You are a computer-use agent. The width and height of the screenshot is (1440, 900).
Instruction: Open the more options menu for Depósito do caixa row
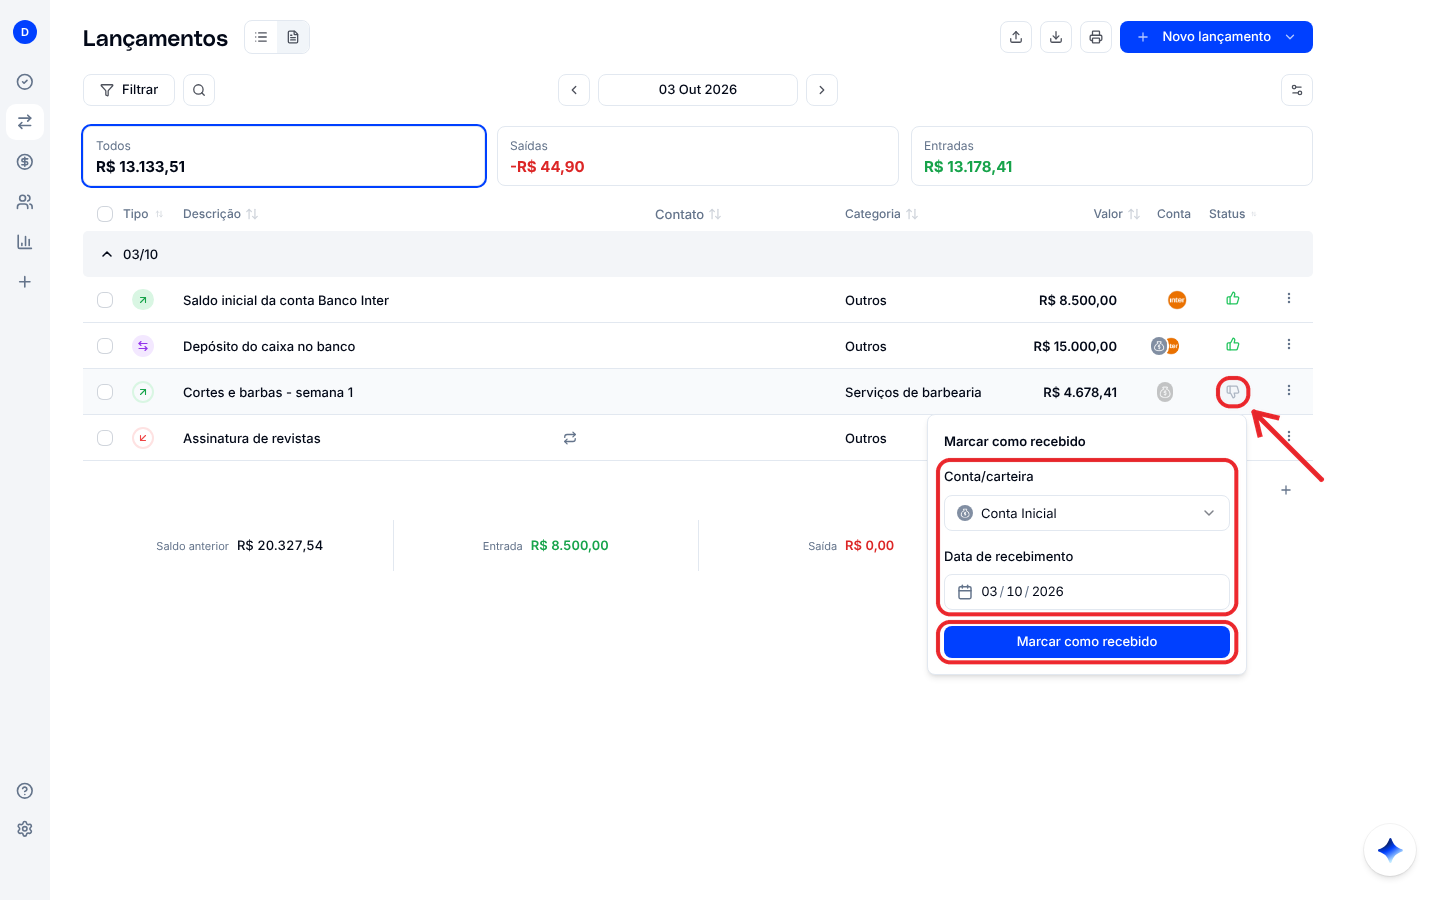(1289, 345)
